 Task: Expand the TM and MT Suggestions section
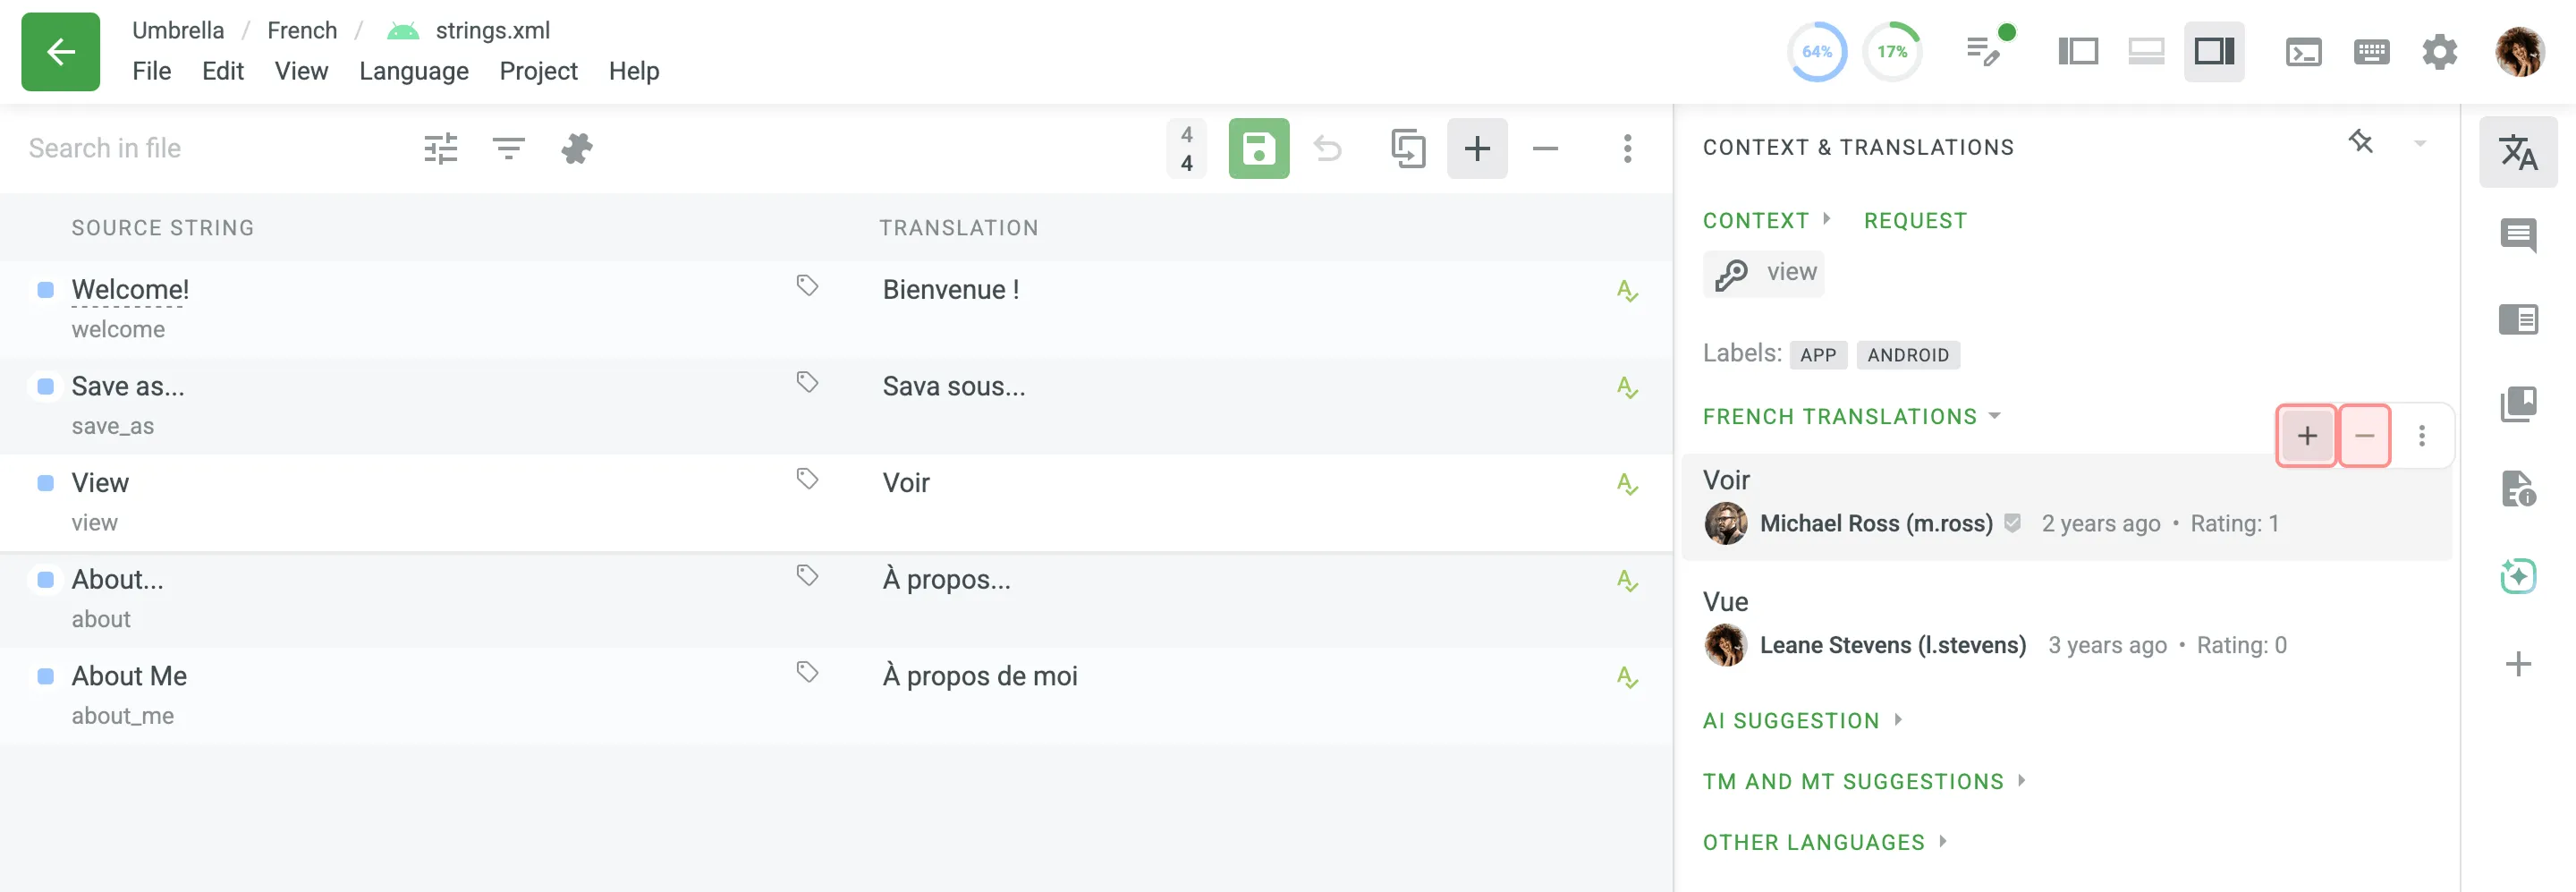1864,782
